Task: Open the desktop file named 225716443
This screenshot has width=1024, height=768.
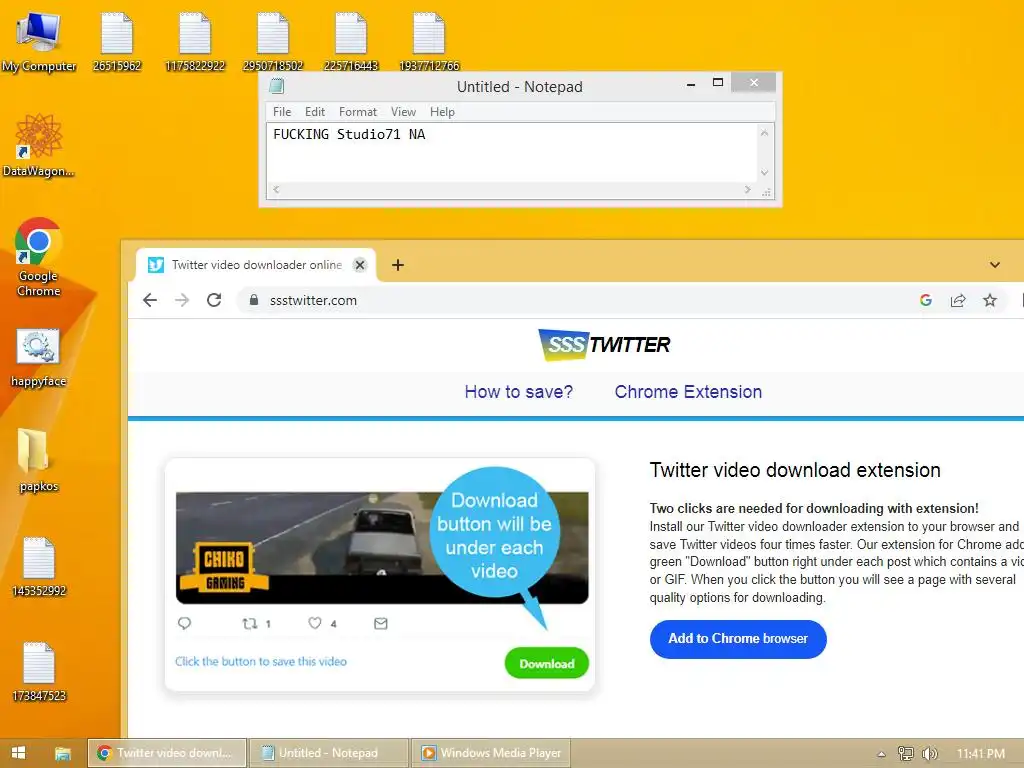Action: [351, 41]
